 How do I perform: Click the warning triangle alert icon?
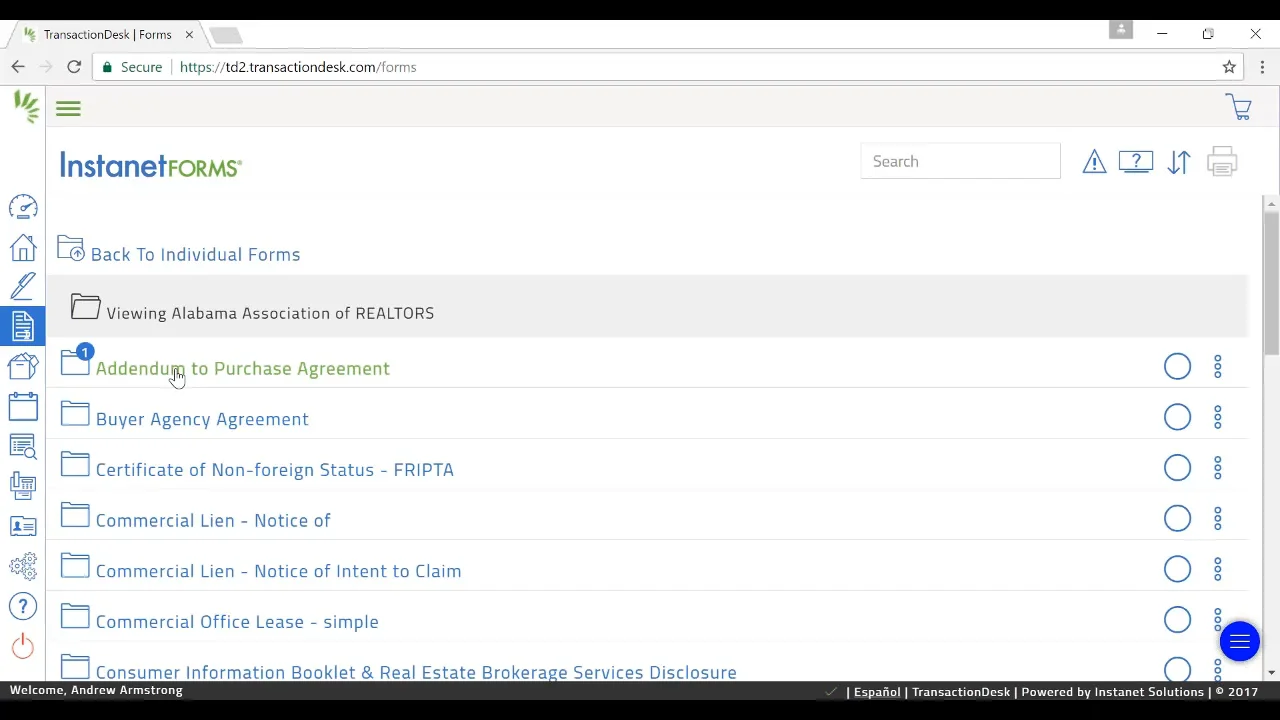point(1094,162)
